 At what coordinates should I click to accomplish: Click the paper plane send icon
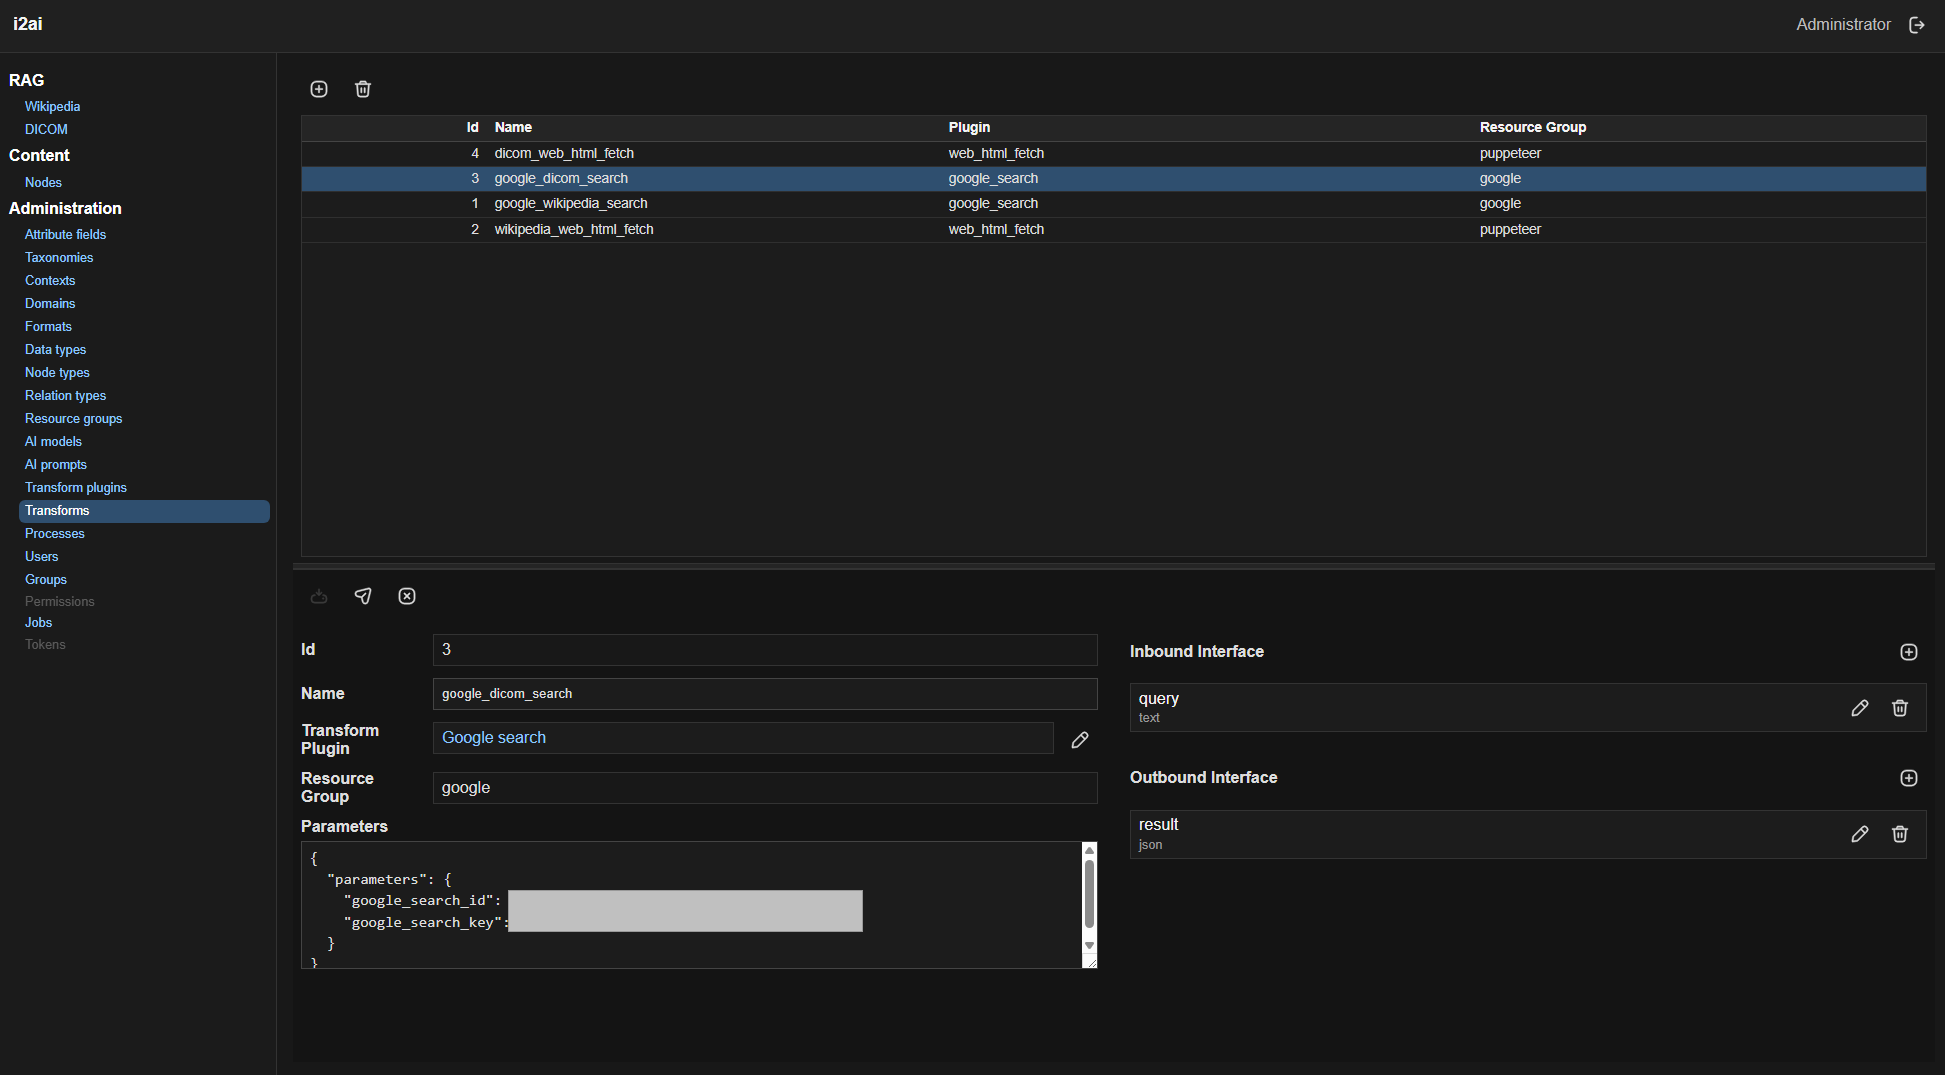pos(363,596)
